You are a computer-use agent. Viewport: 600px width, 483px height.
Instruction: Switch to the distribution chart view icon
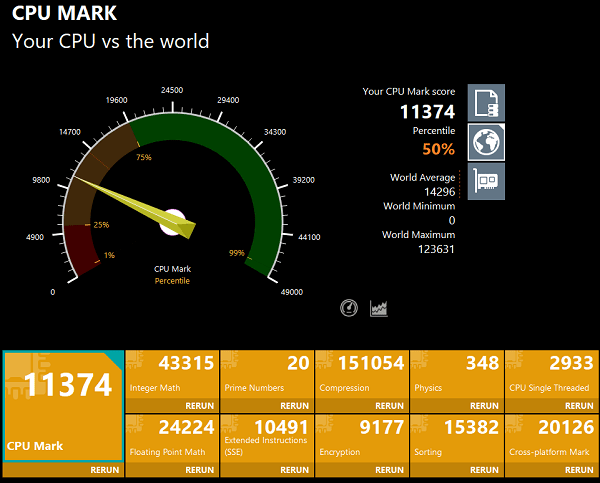pos(379,308)
